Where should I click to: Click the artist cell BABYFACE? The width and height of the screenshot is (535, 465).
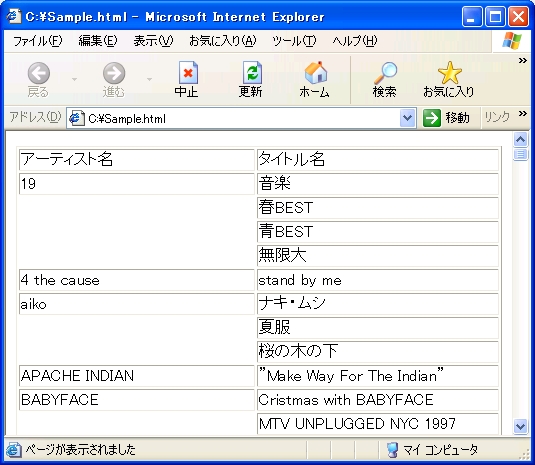click(136, 399)
